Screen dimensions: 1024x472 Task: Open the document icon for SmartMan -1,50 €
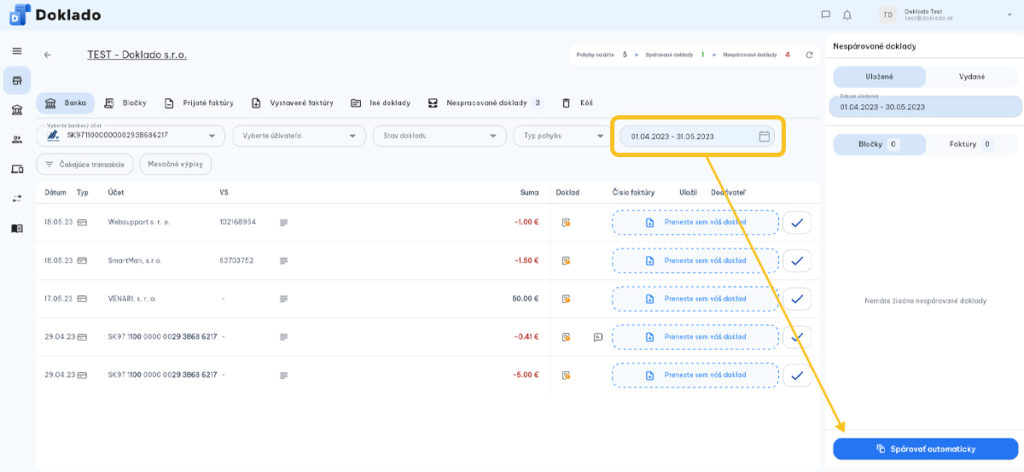pos(566,260)
